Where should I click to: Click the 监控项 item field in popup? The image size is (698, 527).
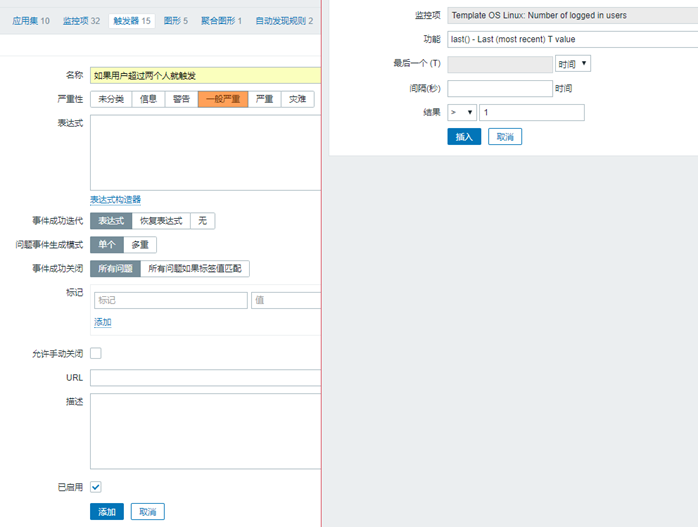click(572, 15)
